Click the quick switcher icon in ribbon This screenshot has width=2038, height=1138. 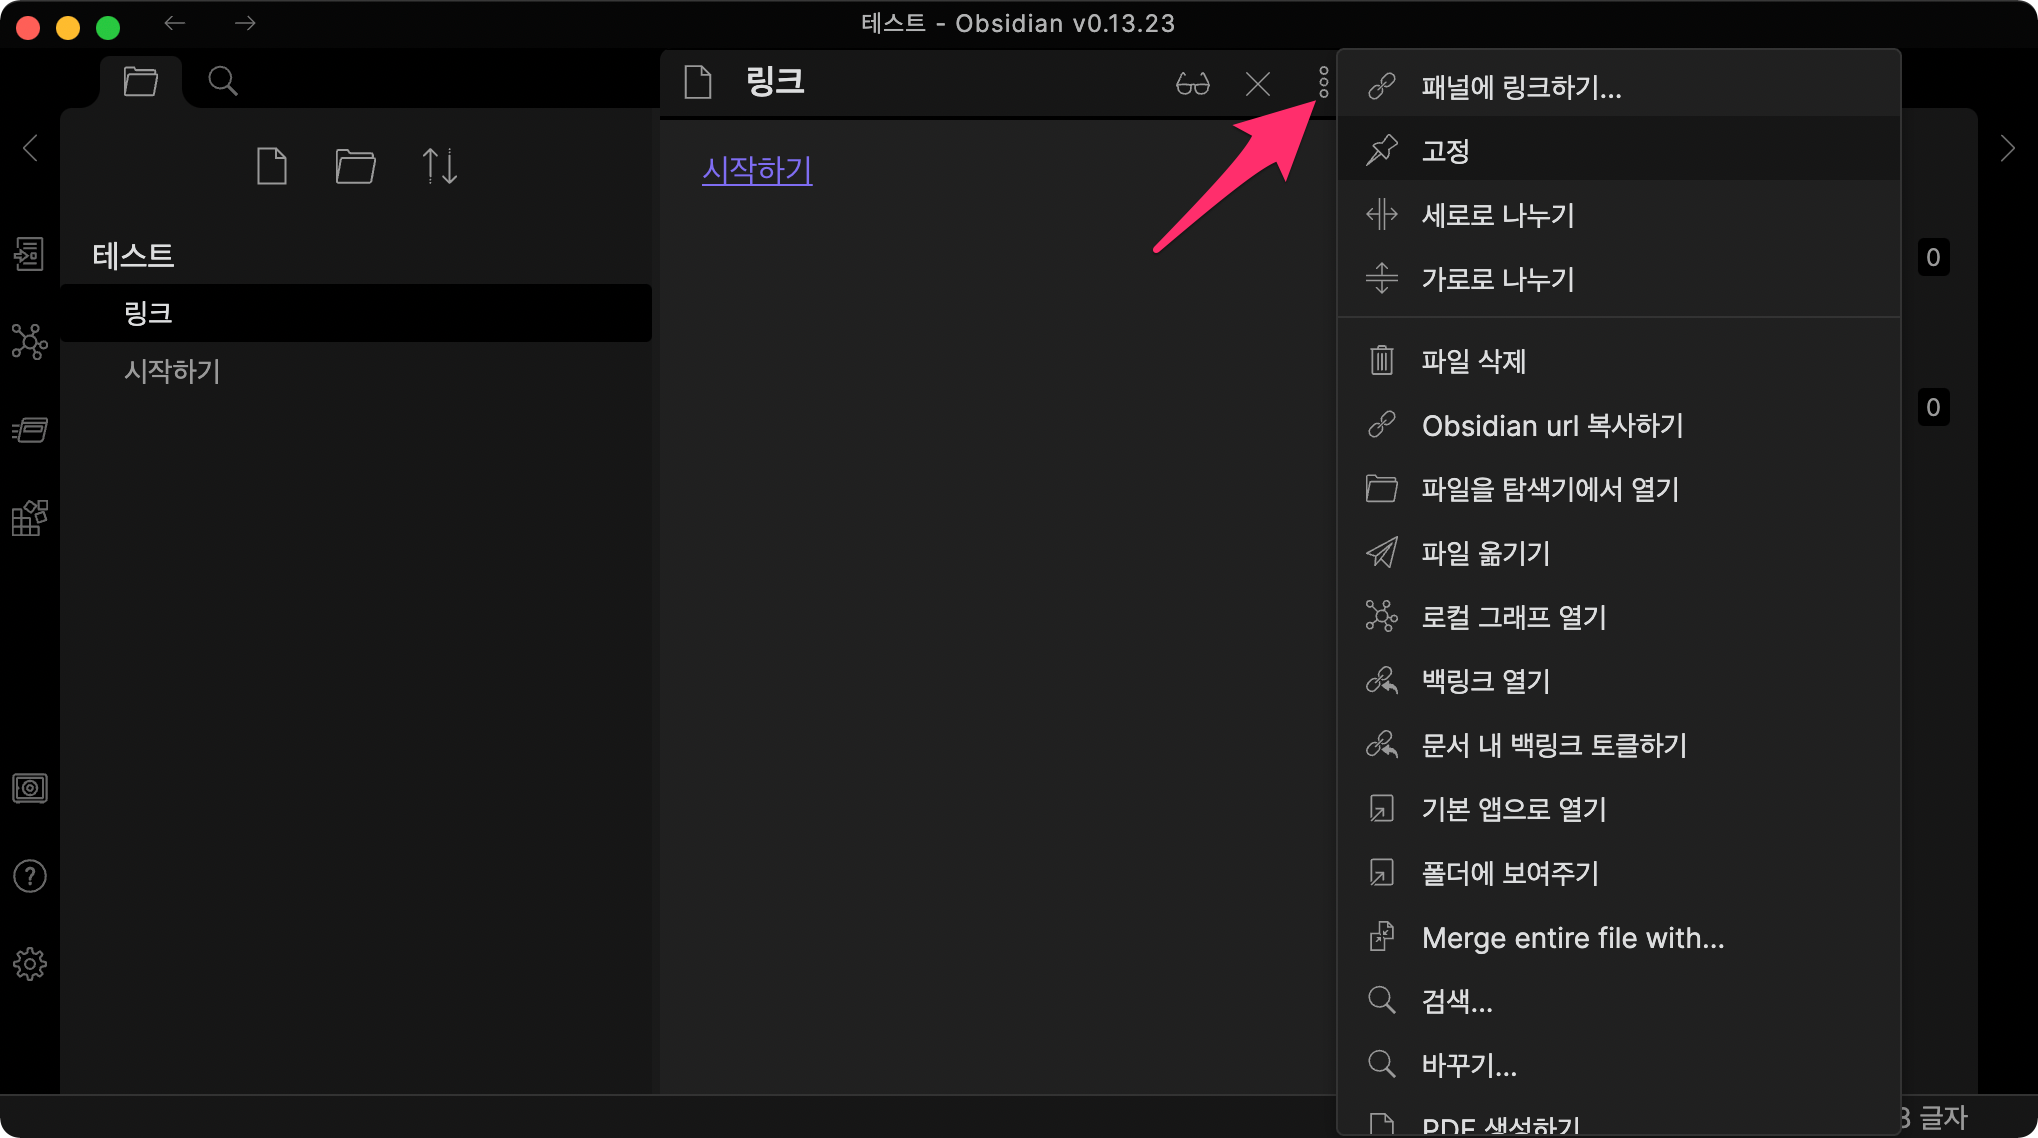(x=29, y=254)
